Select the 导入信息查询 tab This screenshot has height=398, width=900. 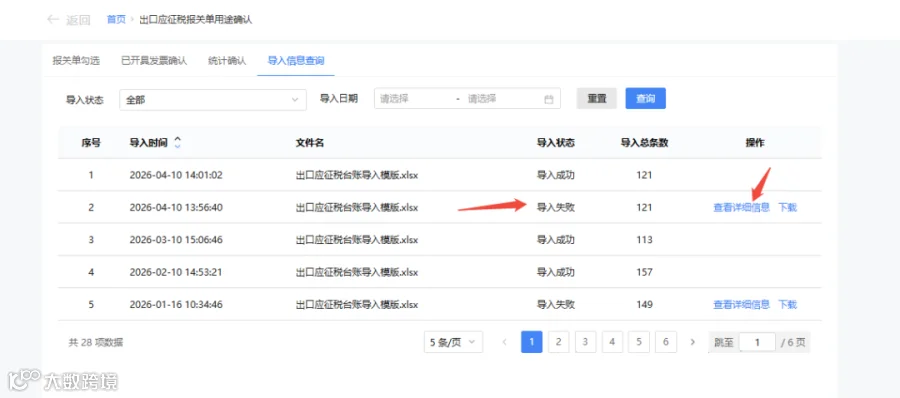[x=296, y=60]
